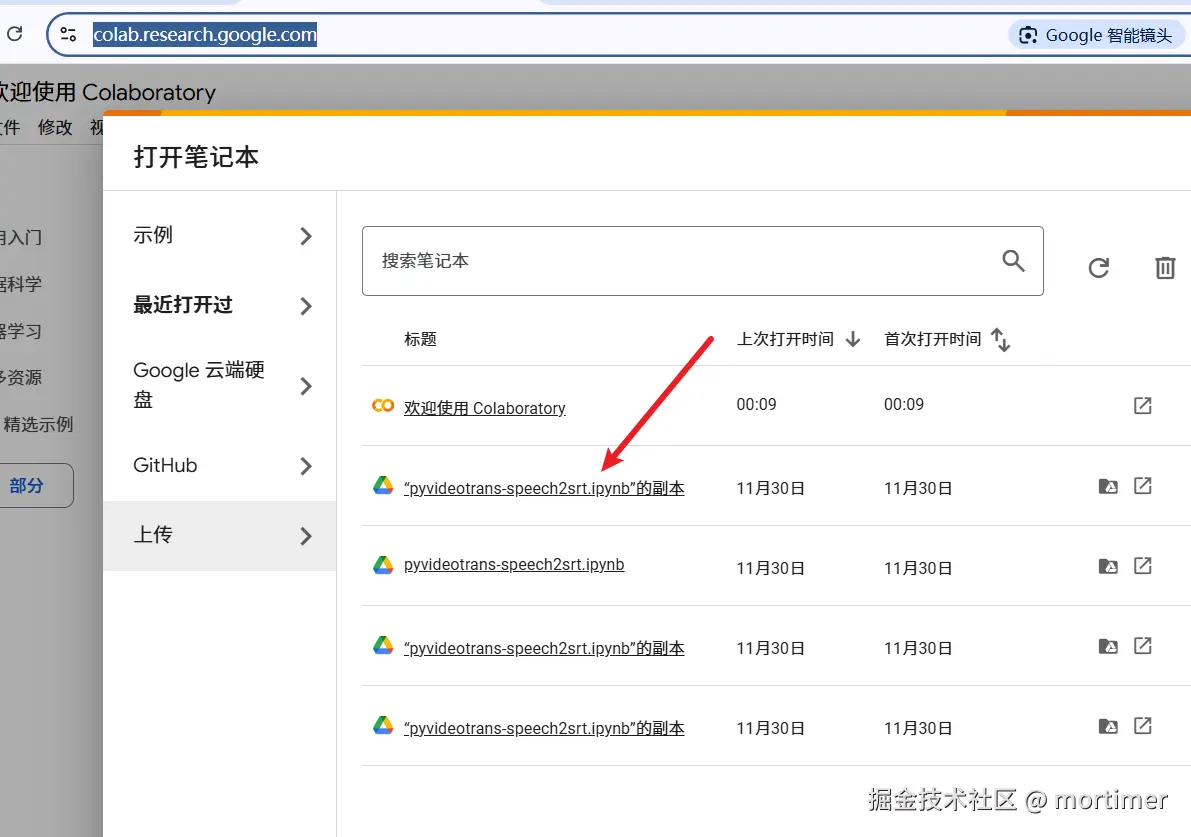1191x837 pixels.
Task: Click the orange CO Colab logo icon
Action: 383,406
